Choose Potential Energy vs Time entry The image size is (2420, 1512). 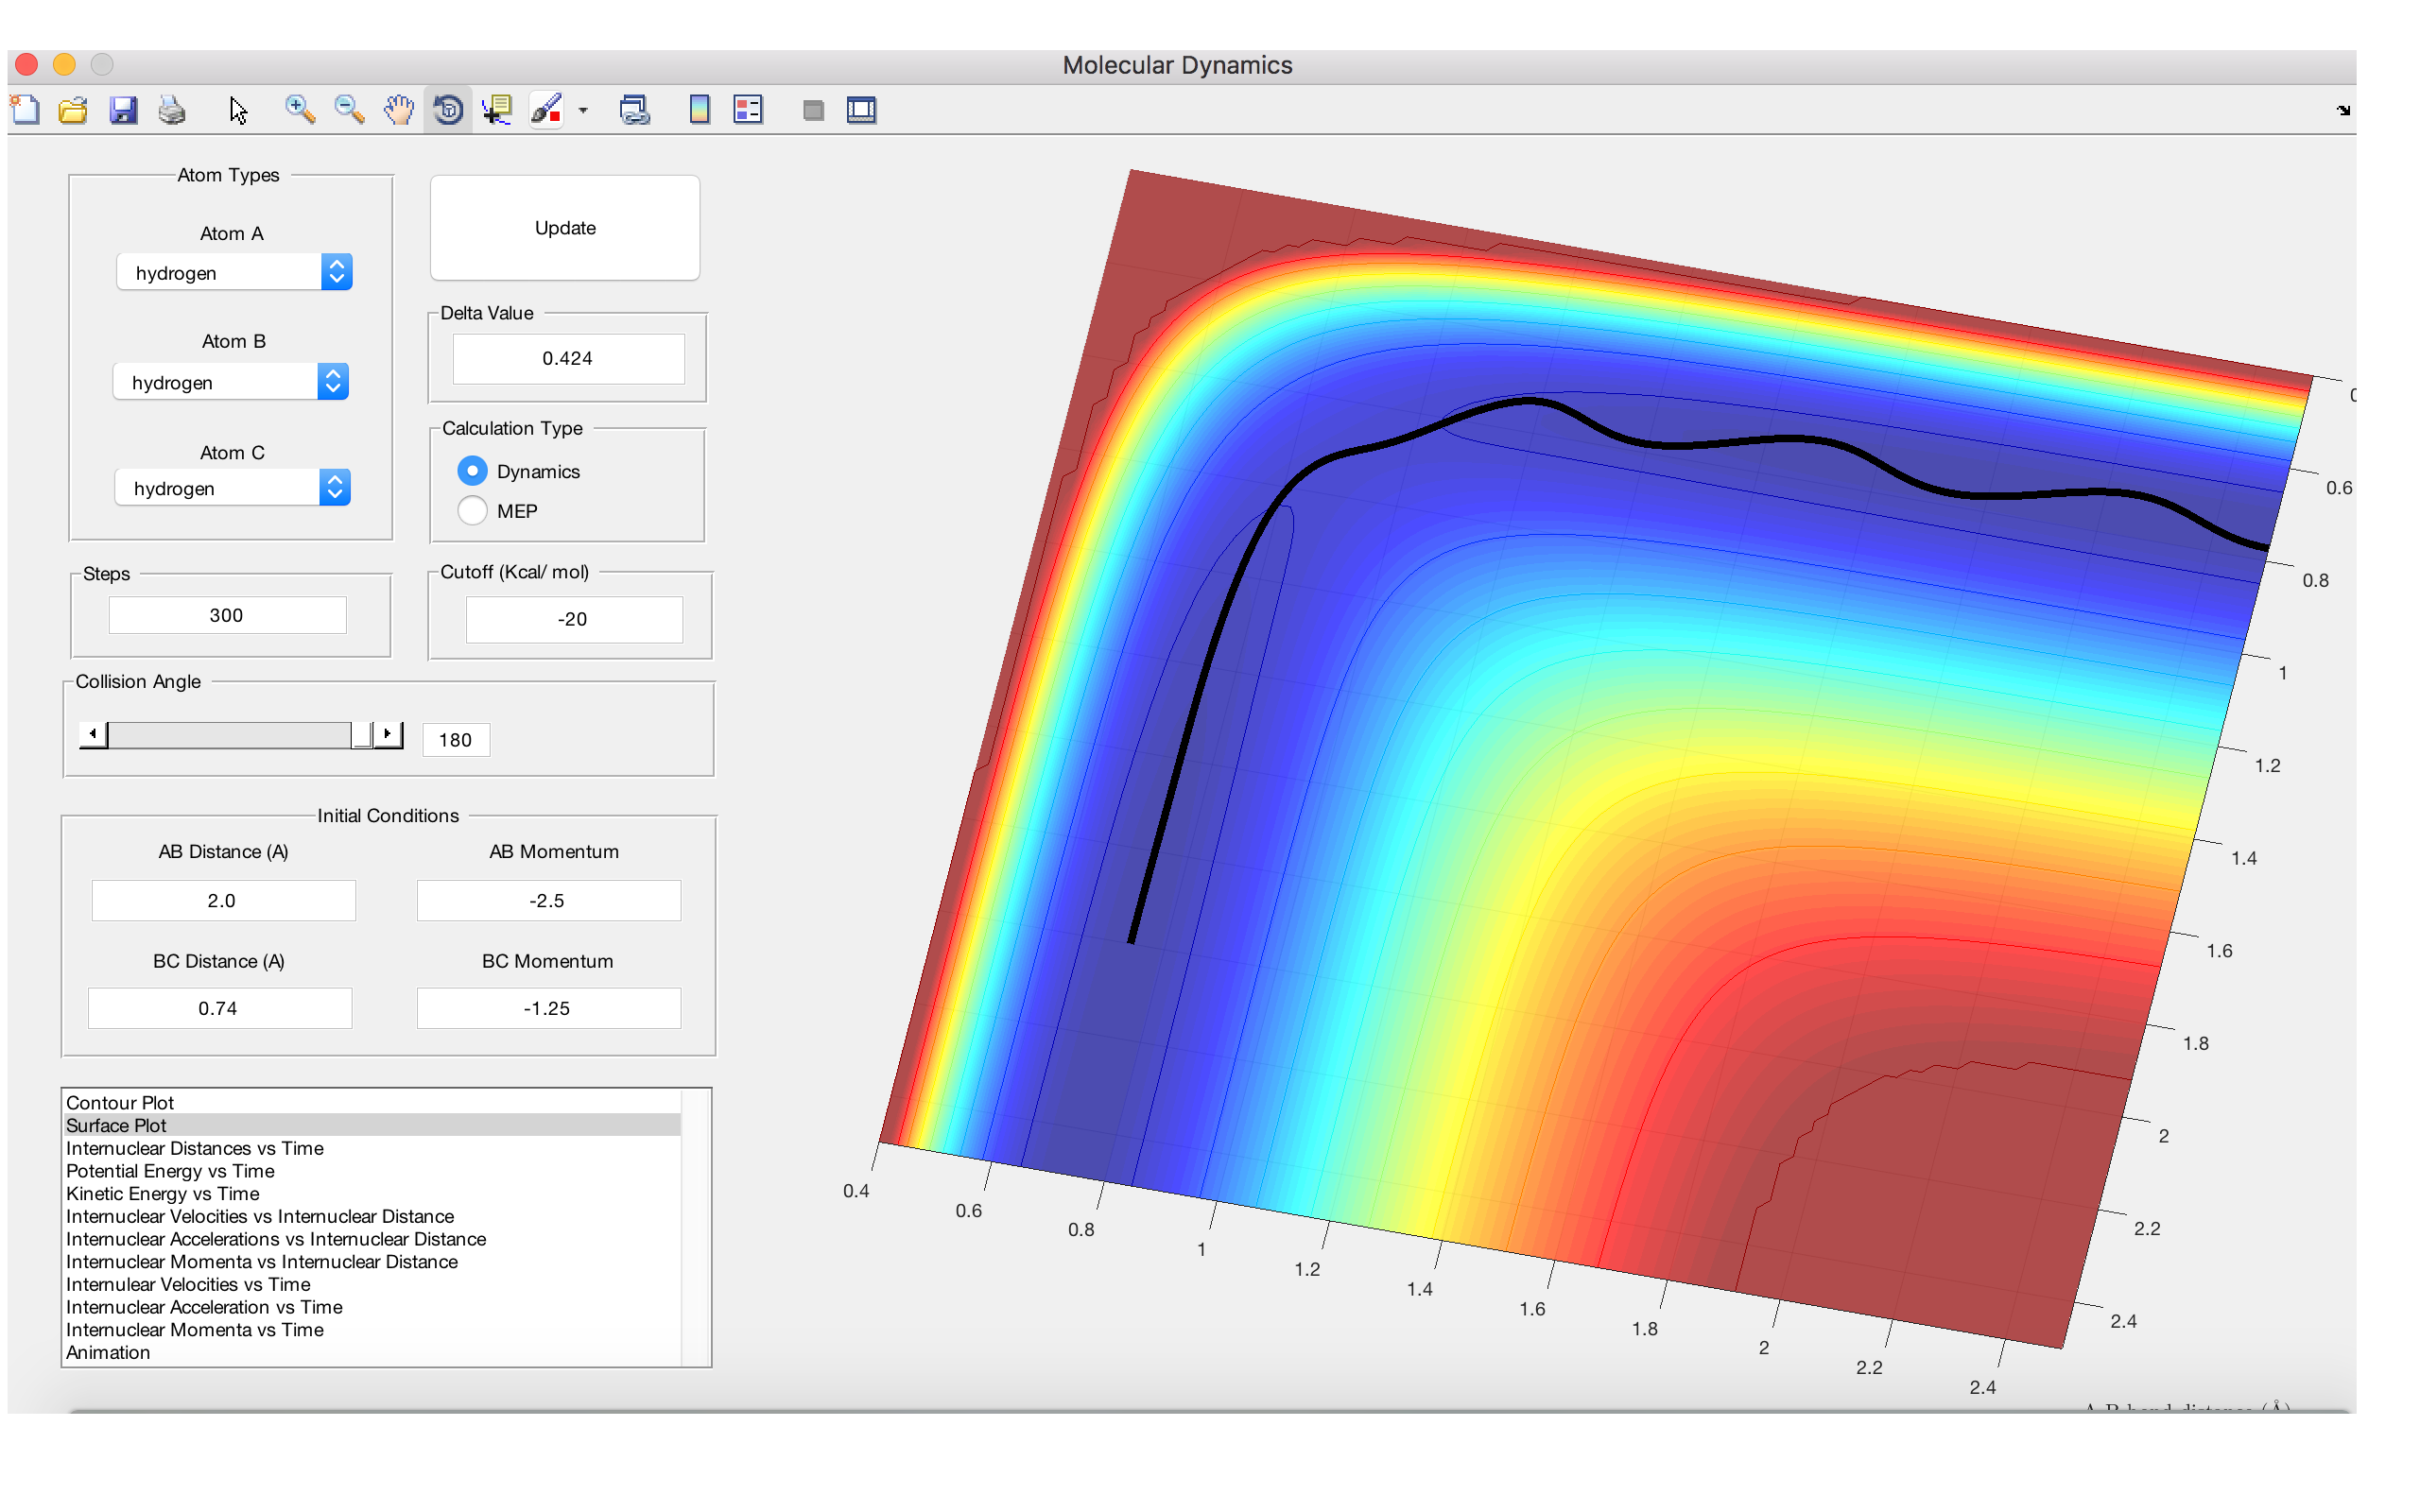point(170,1171)
